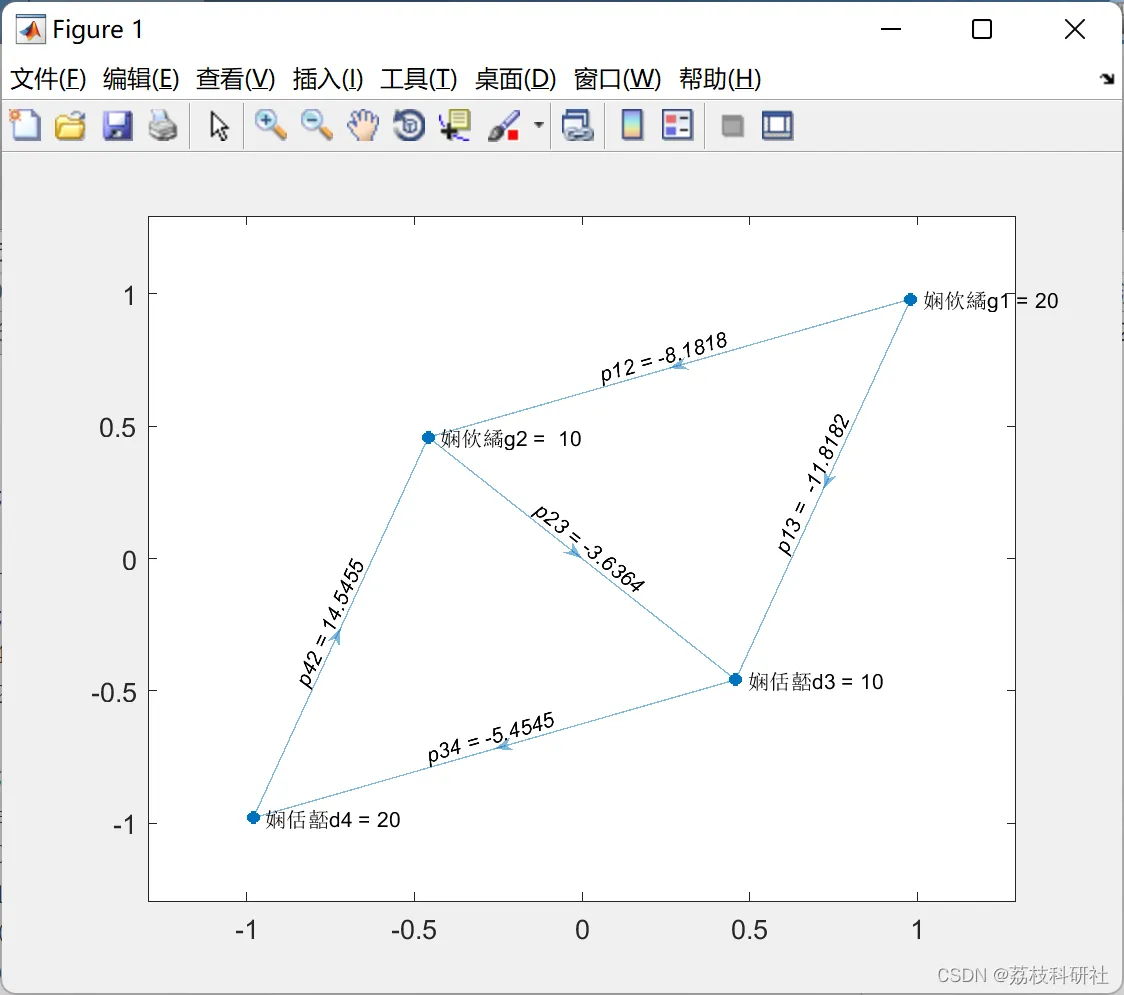The width and height of the screenshot is (1124, 995).
Task: Click the edge label p13 = -11.8182
Action: pos(814,484)
